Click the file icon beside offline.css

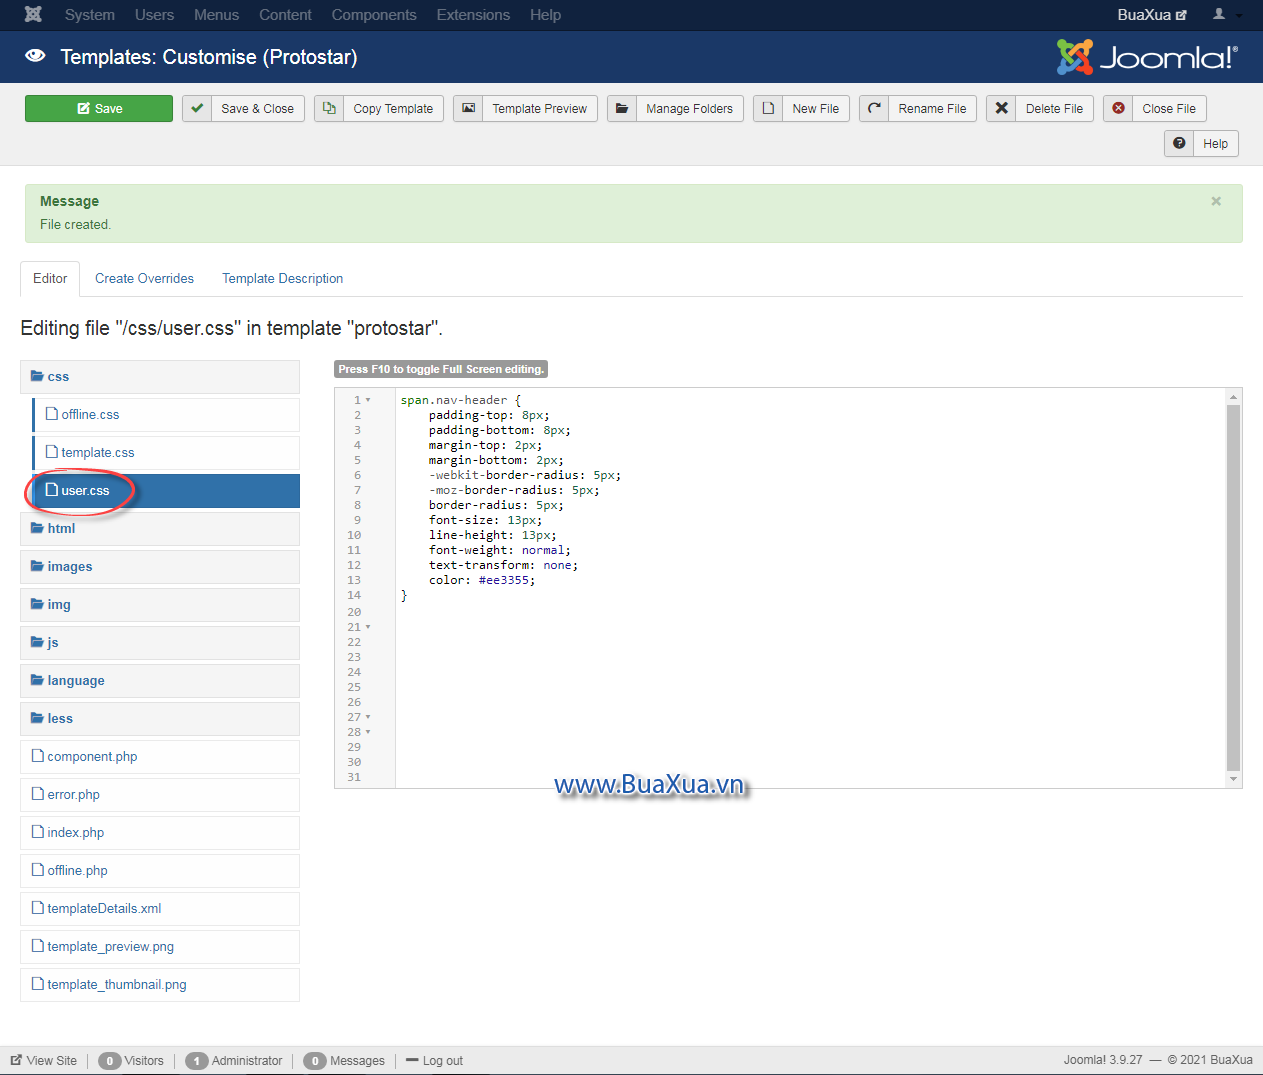pyautogui.click(x=52, y=414)
